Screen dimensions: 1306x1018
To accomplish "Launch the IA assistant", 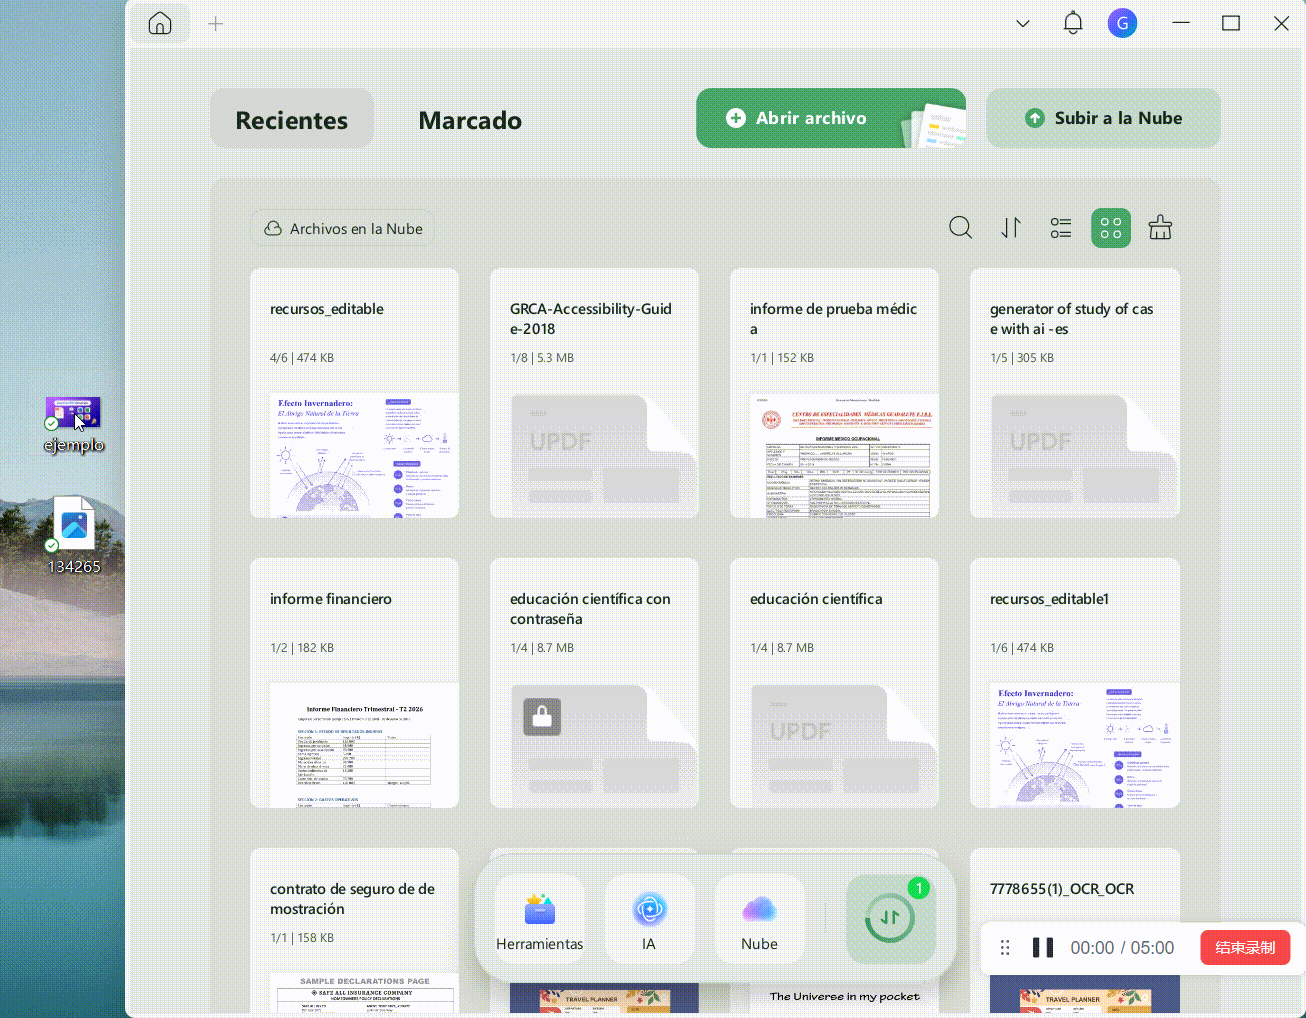I will point(649,919).
